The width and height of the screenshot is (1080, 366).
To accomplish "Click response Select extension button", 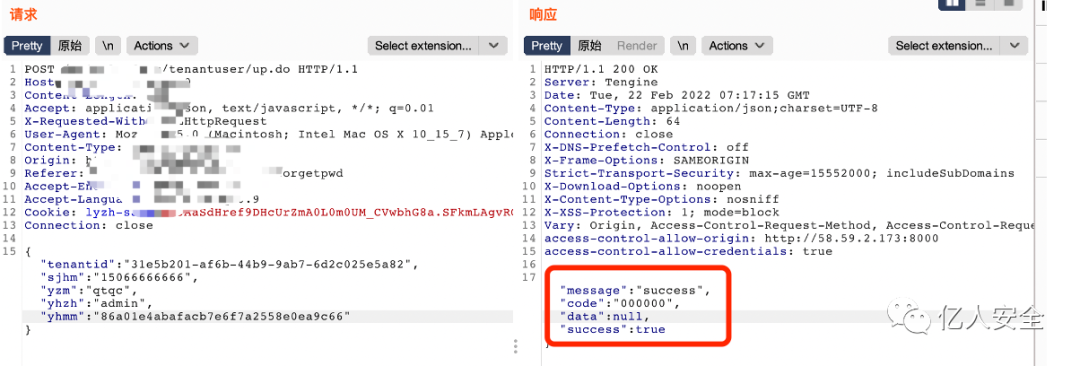I will (x=944, y=45).
